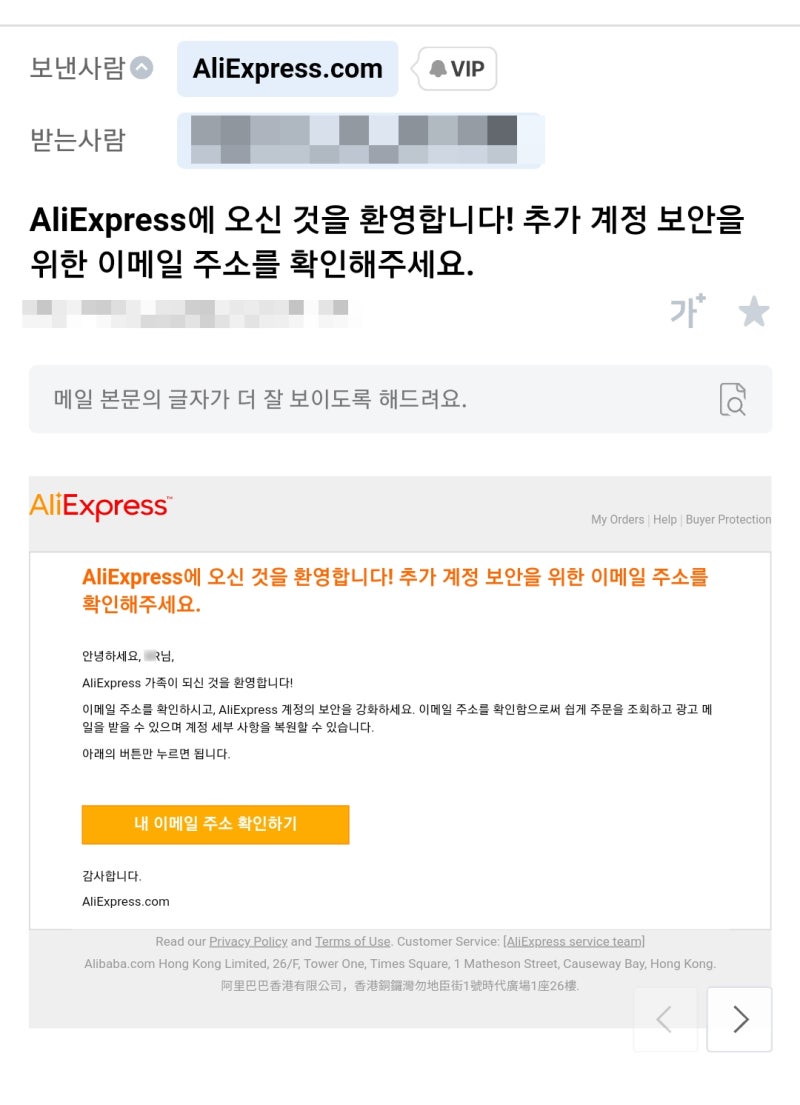
Task: Click 내 이메일 주소 확인하기 button
Action: [x=216, y=825]
